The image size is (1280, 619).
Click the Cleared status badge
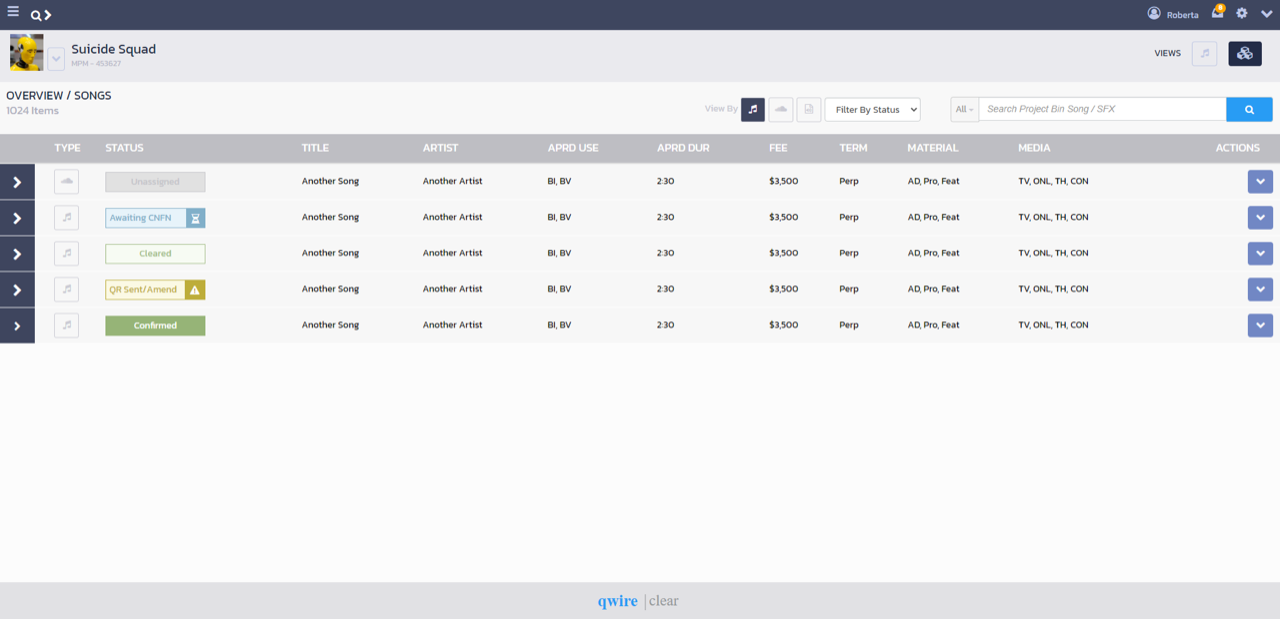coord(155,254)
